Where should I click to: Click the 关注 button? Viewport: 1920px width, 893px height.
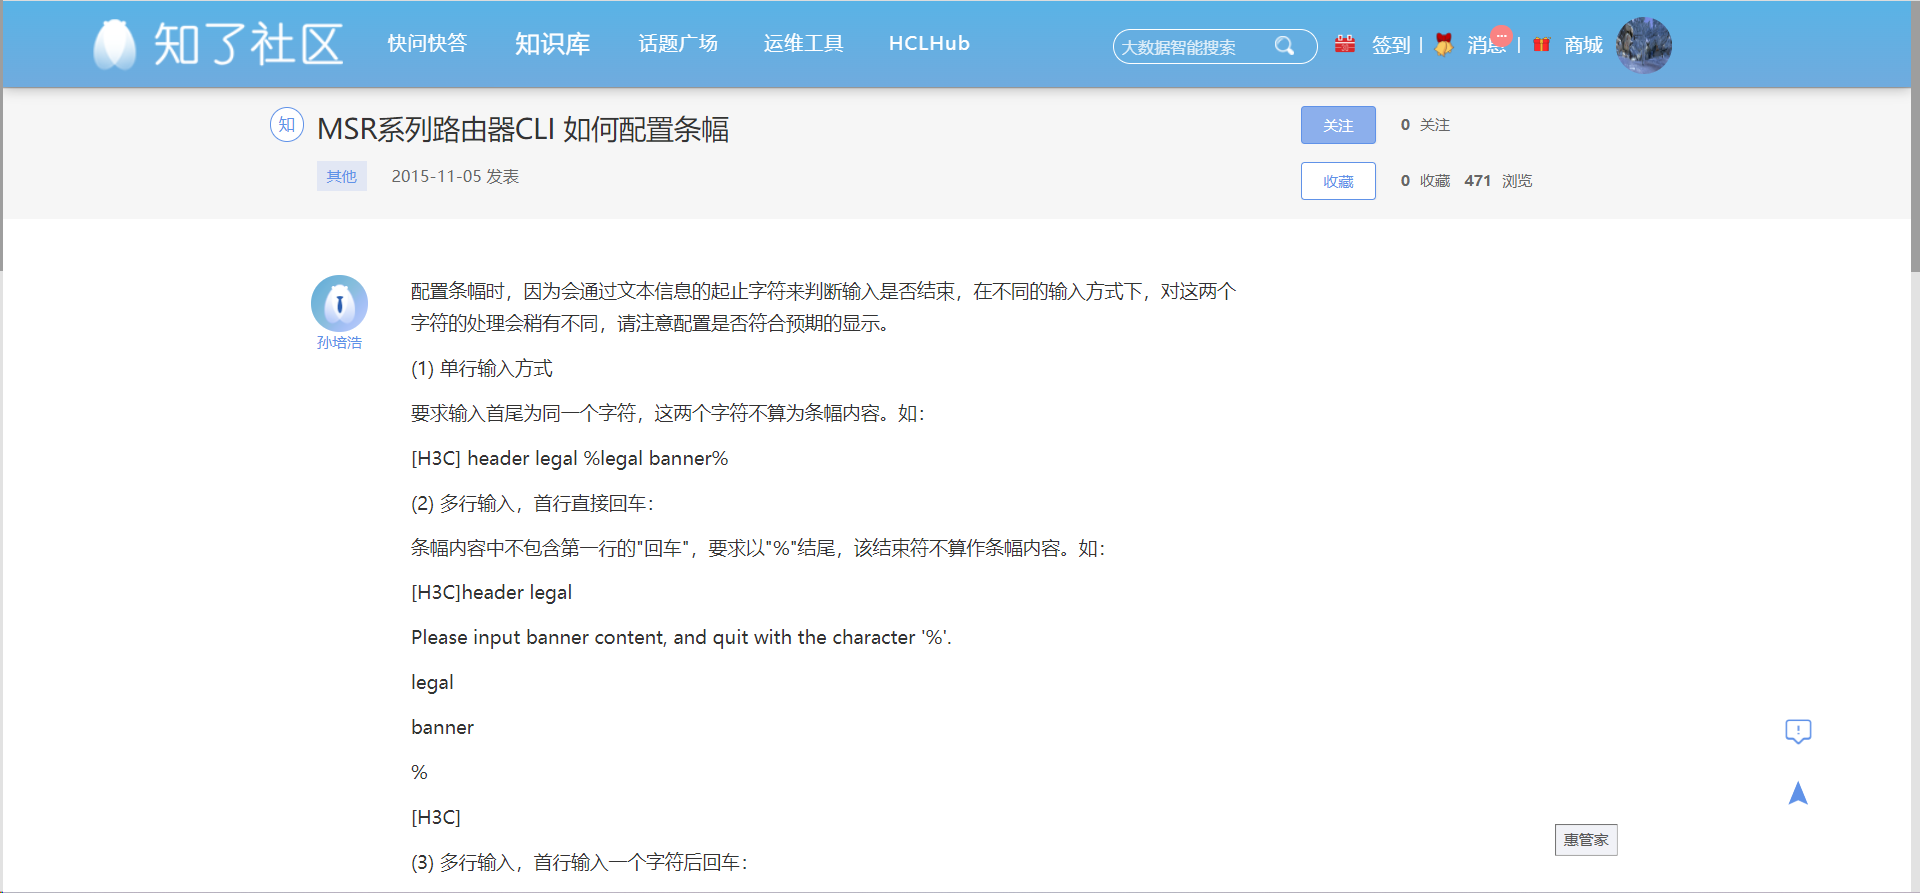pyautogui.click(x=1338, y=125)
